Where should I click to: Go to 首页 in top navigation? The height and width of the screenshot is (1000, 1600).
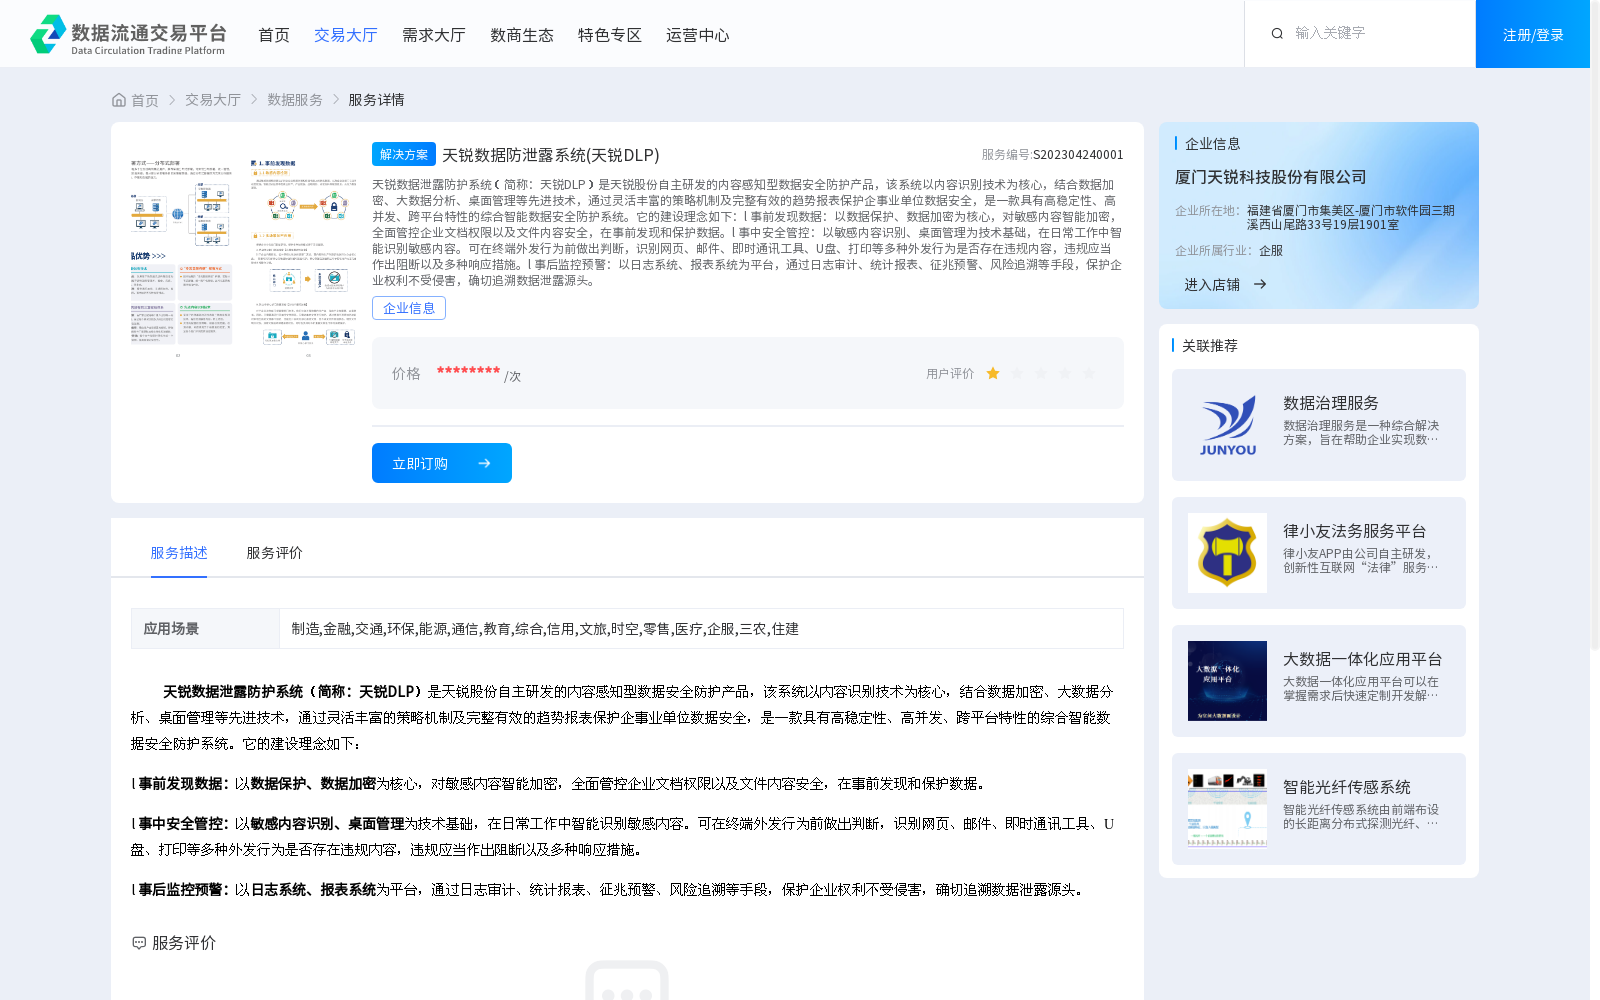274,35
